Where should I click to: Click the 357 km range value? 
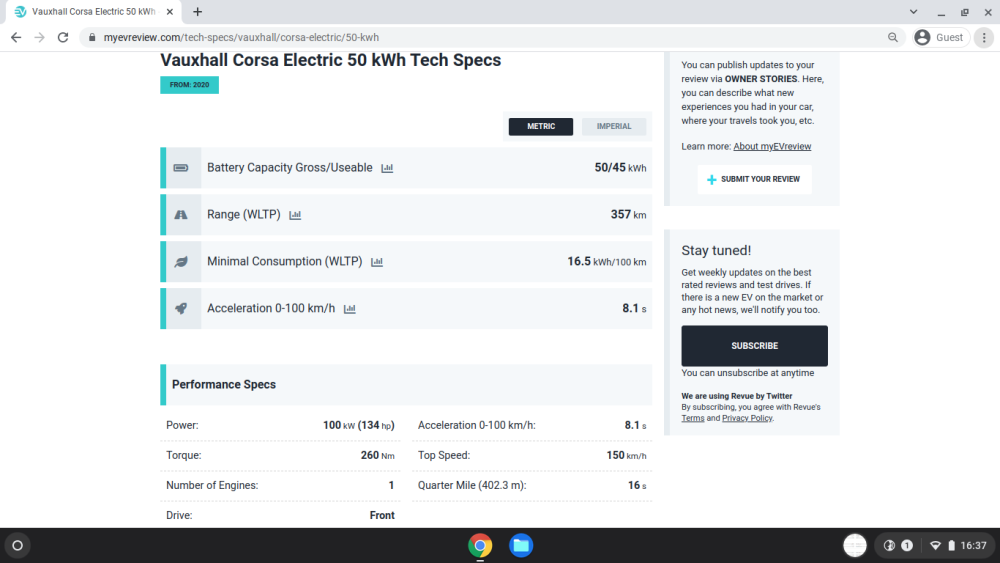(628, 215)
